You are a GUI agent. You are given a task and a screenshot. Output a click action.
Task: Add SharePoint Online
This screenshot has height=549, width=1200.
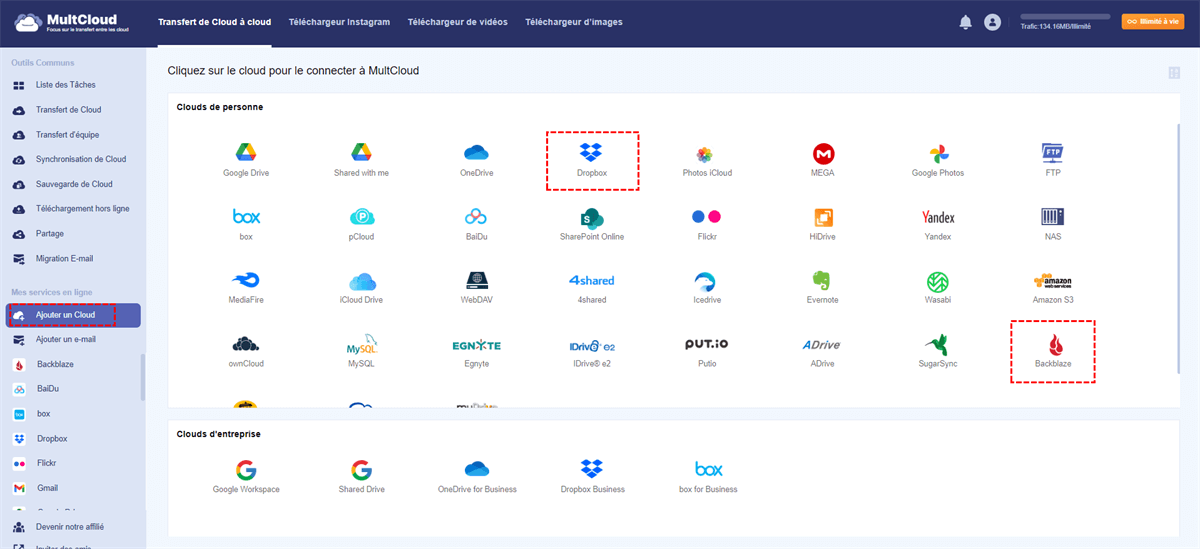click(592, 217)
